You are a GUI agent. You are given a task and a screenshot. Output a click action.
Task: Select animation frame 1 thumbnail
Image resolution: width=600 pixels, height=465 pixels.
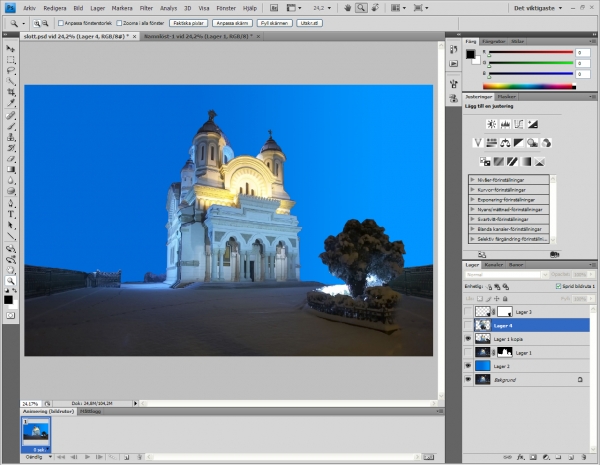[x=36, y=434]
